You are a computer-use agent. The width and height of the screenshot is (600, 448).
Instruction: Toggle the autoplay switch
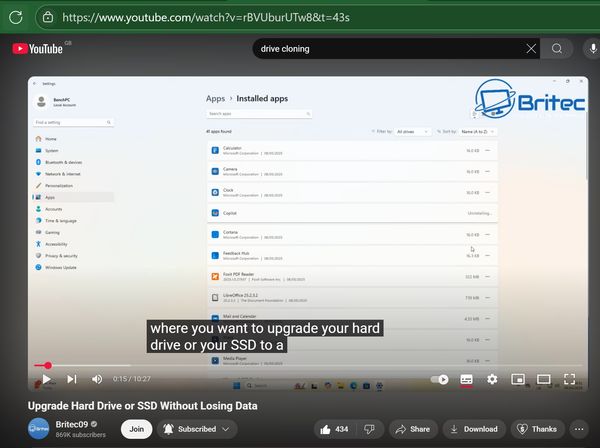(x=439, y=379)
